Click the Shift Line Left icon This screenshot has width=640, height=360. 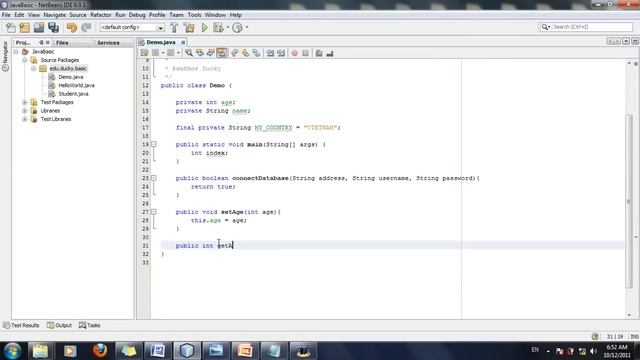pyautogui.click(x=270, y=53)
